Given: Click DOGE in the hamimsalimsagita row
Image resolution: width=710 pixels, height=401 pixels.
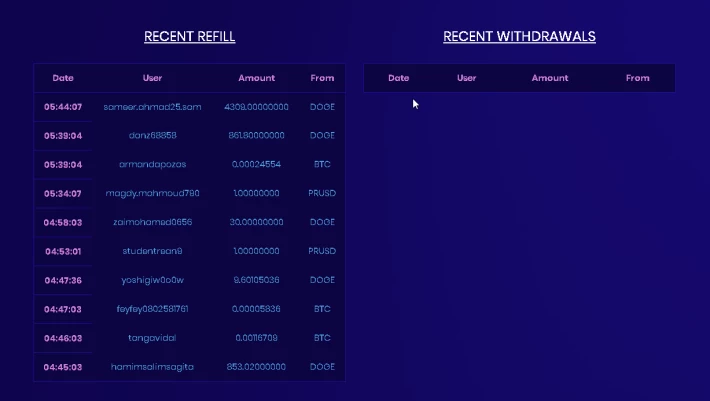Looking at the screenshot, I should pyautogui.click(x=322, y=367).
